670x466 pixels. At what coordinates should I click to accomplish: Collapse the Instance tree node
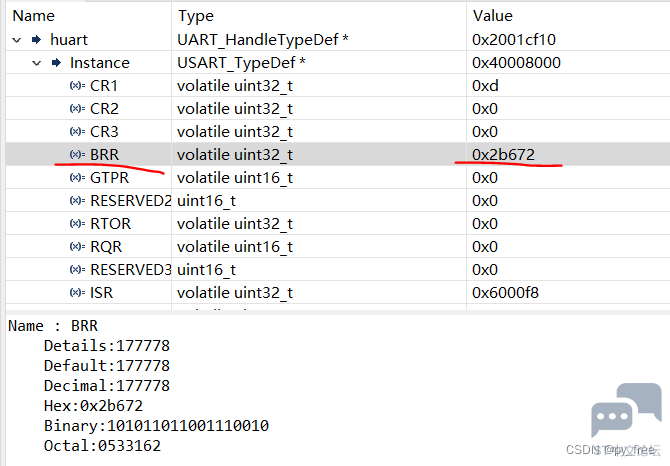[37, 63]
